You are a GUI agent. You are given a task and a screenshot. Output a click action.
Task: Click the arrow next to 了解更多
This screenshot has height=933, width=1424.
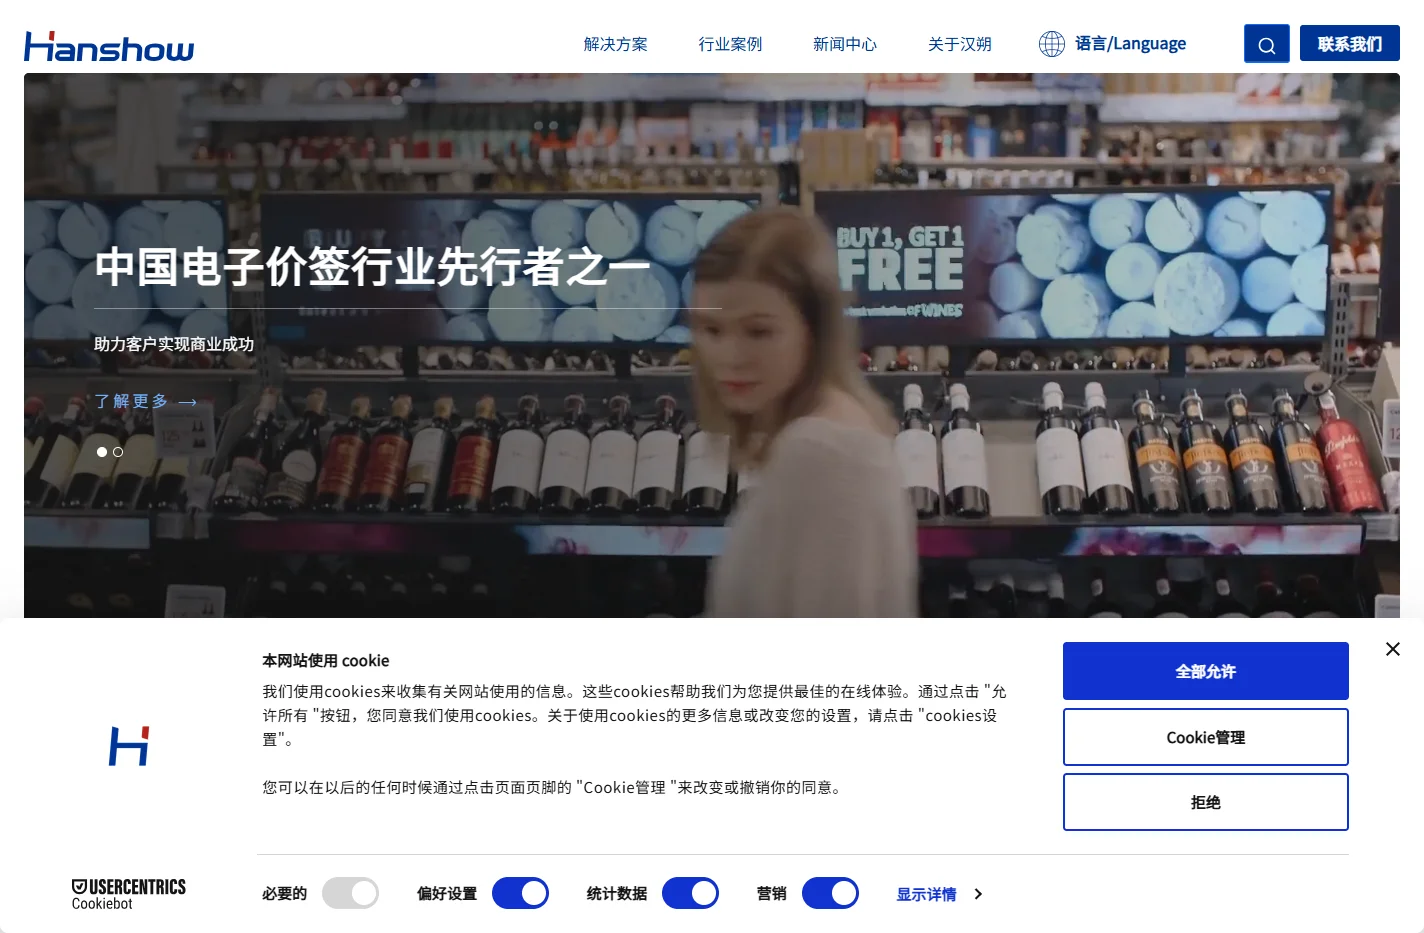point(188,402)
